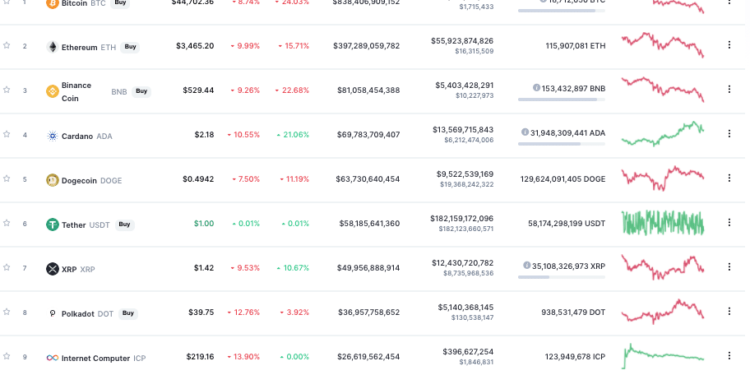750x375 pixels.
Task: Click the Internet Computer logo icon
Action: pyautogui.click(x=52, y=358)
